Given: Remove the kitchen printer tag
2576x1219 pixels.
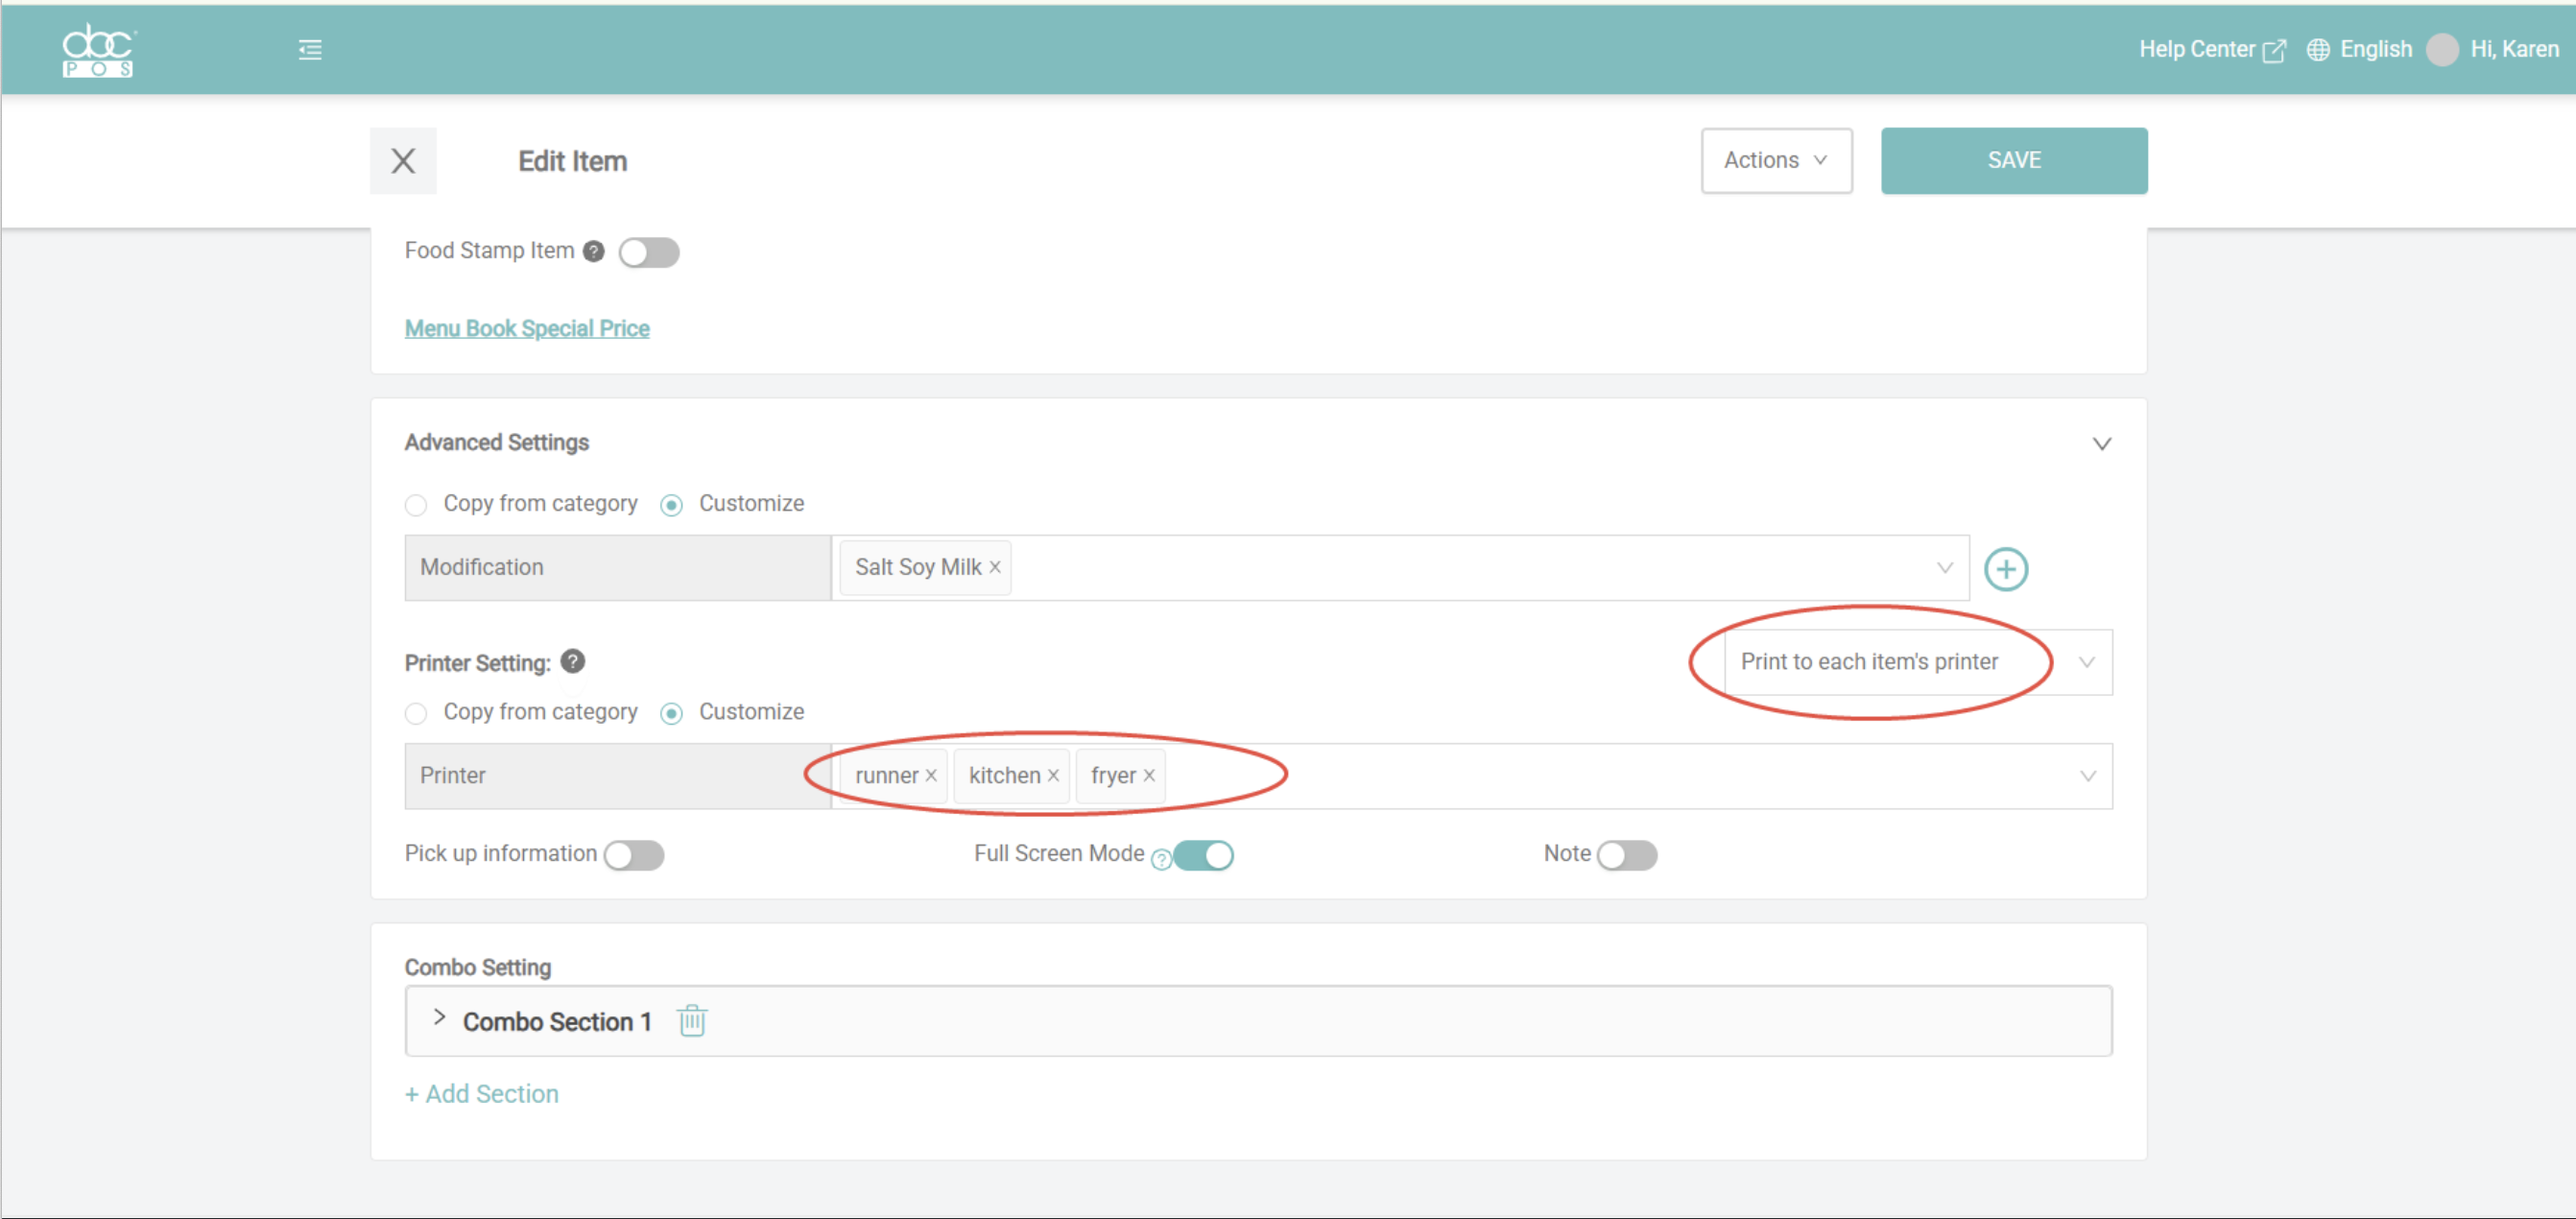Looking at the screenshot, I should pos(1052,775).
